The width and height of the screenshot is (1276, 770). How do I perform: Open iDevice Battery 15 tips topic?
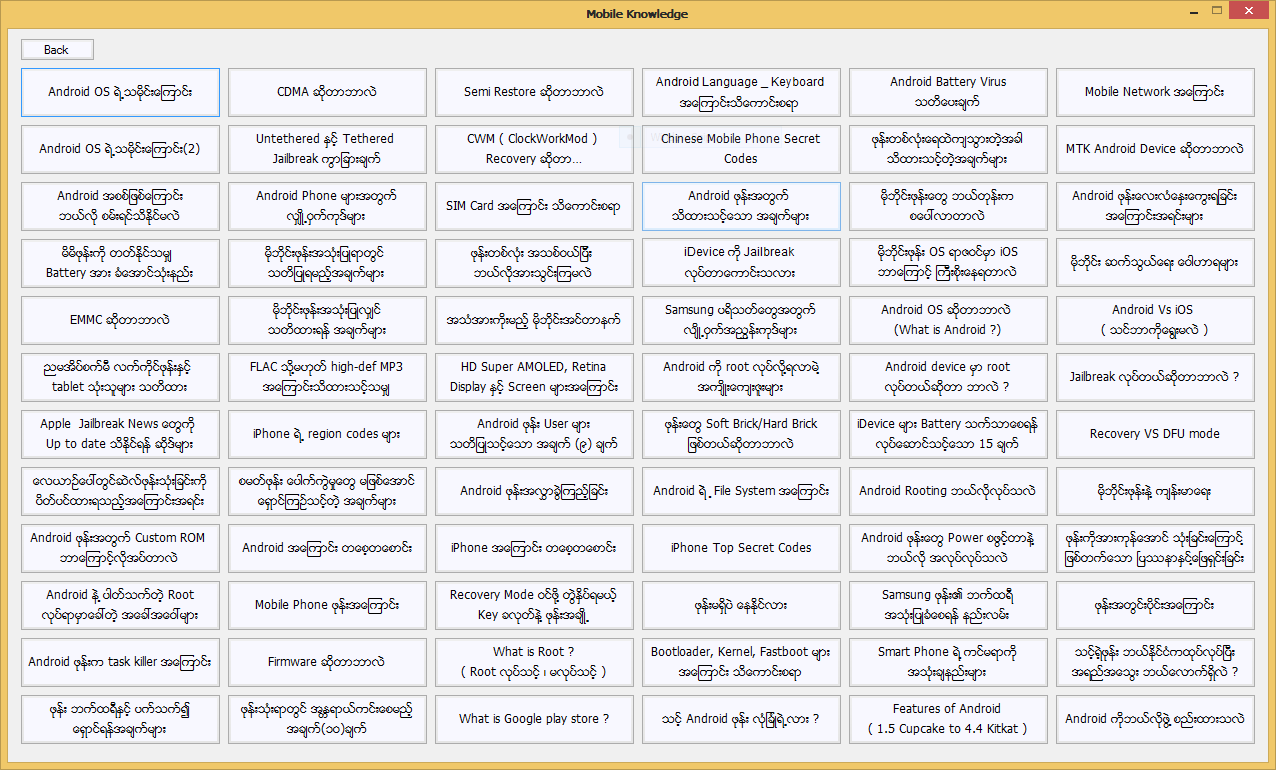(x=948, y=434)
